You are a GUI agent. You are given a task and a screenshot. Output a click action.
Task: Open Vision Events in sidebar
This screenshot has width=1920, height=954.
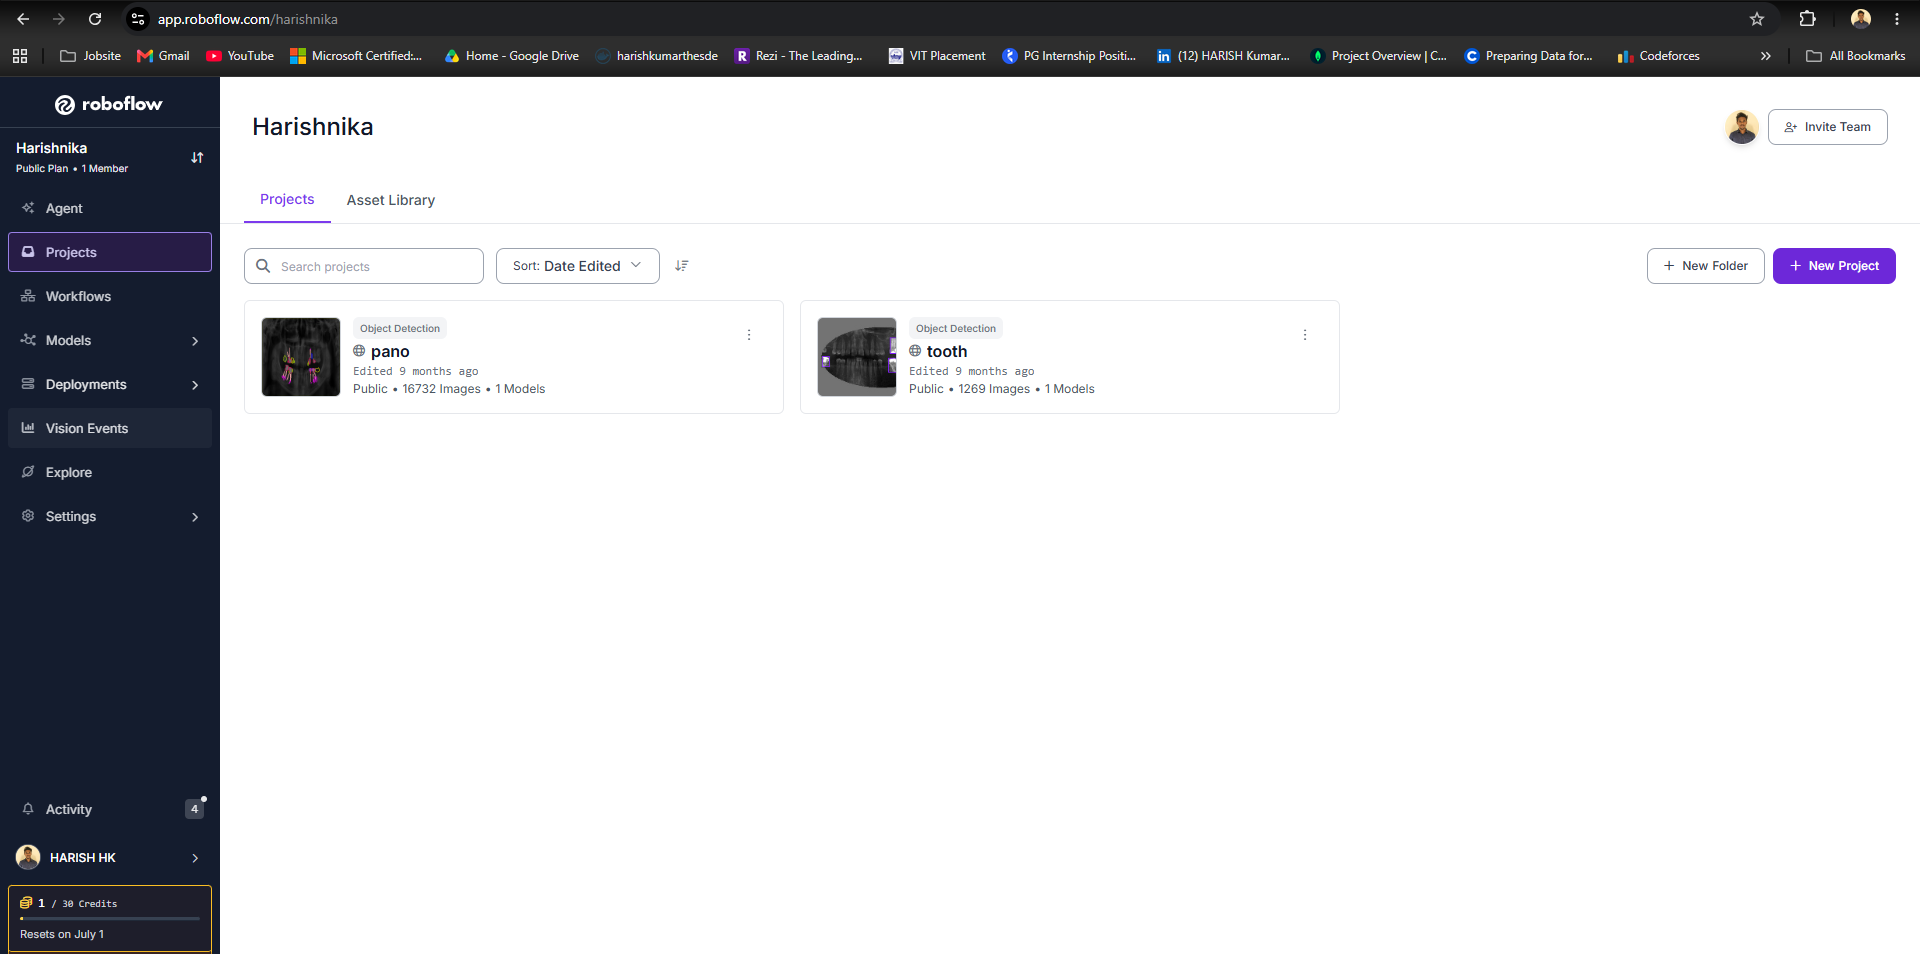[110, 428]
